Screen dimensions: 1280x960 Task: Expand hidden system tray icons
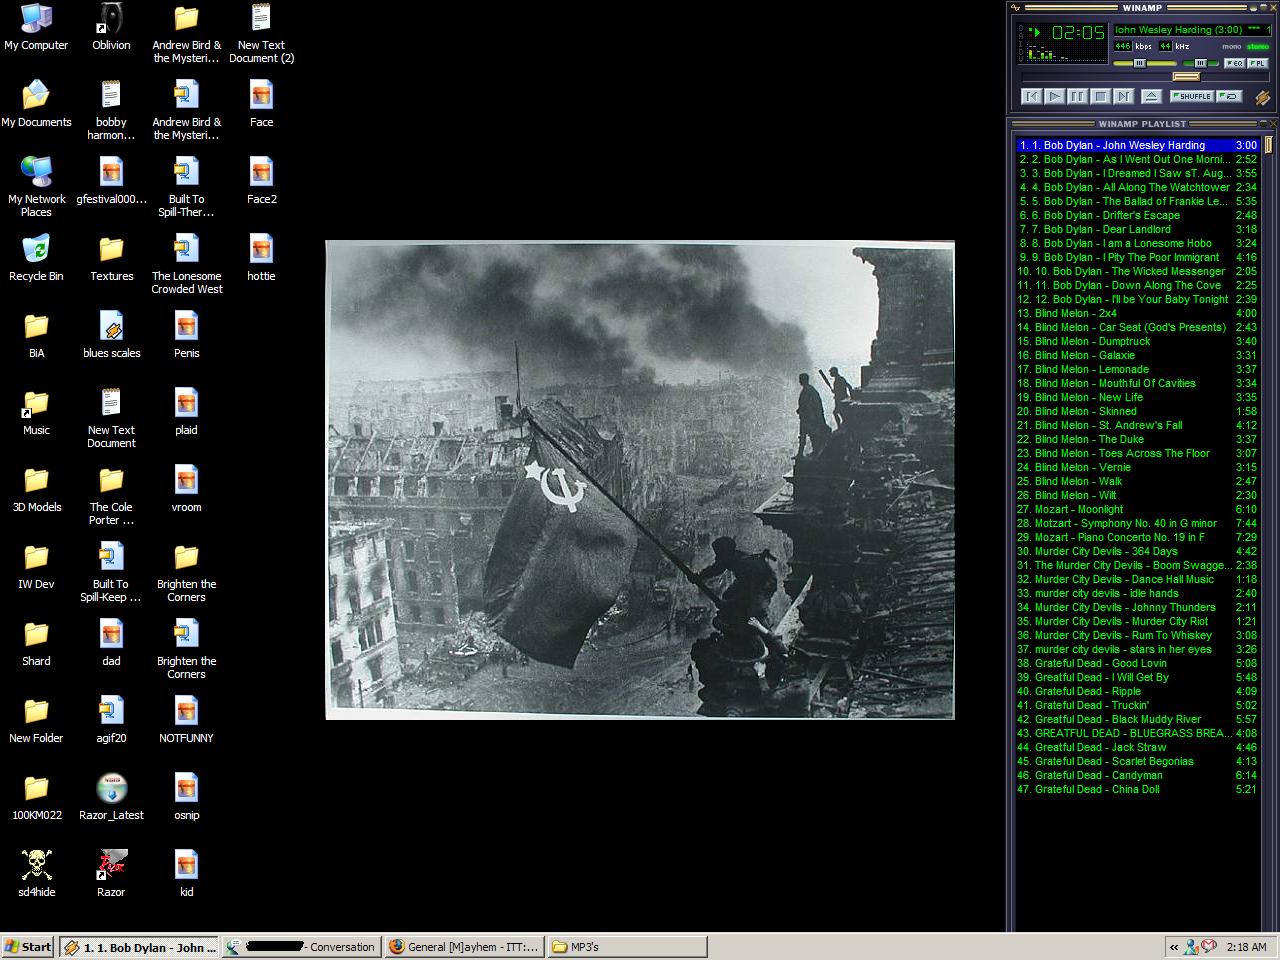click(1173, 947)
